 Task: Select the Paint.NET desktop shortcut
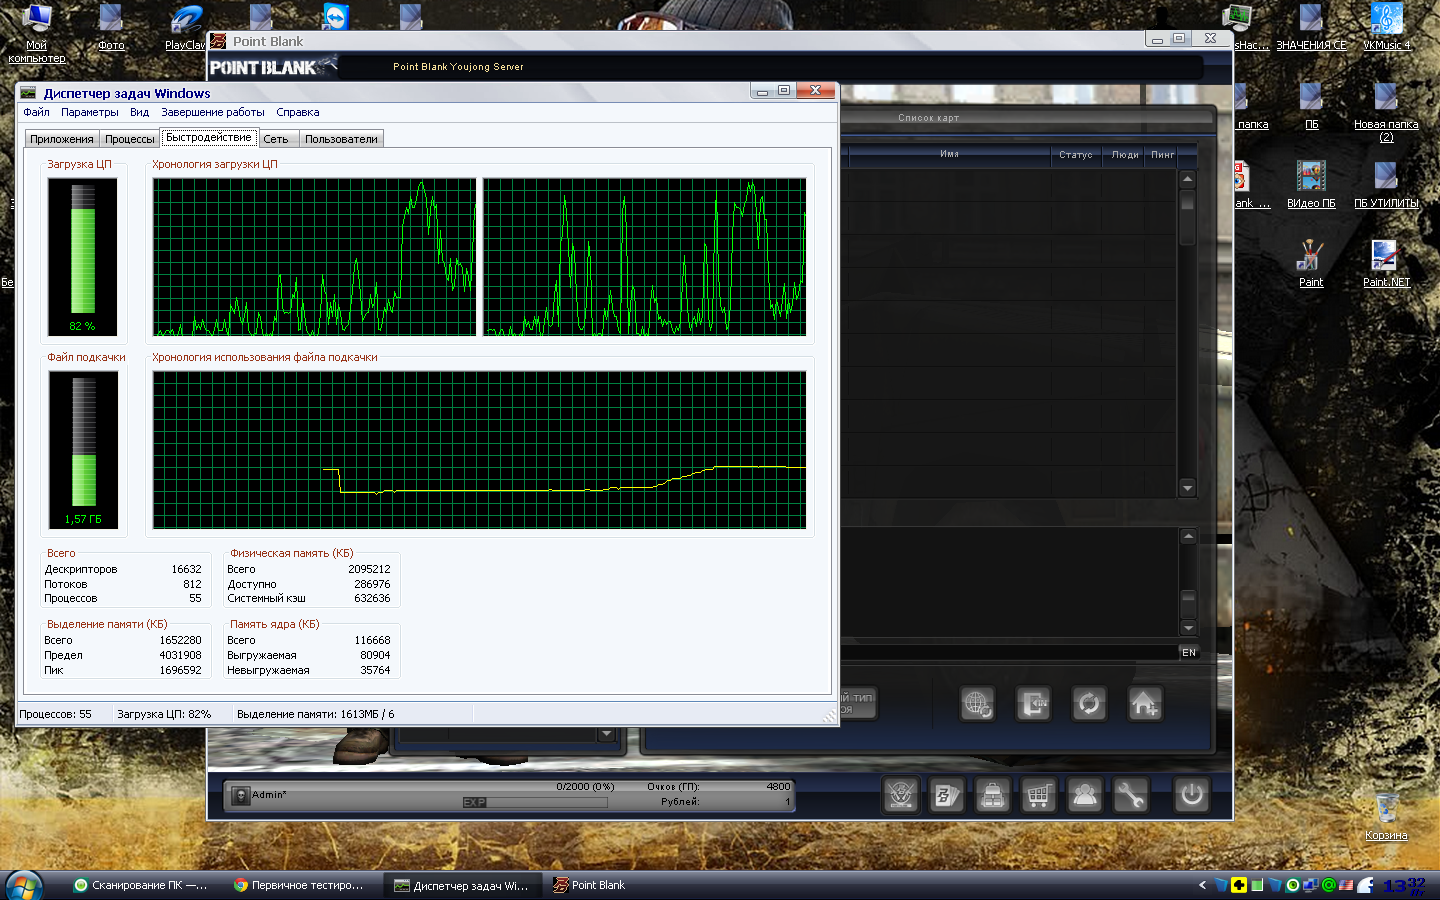click(1386, 264)
